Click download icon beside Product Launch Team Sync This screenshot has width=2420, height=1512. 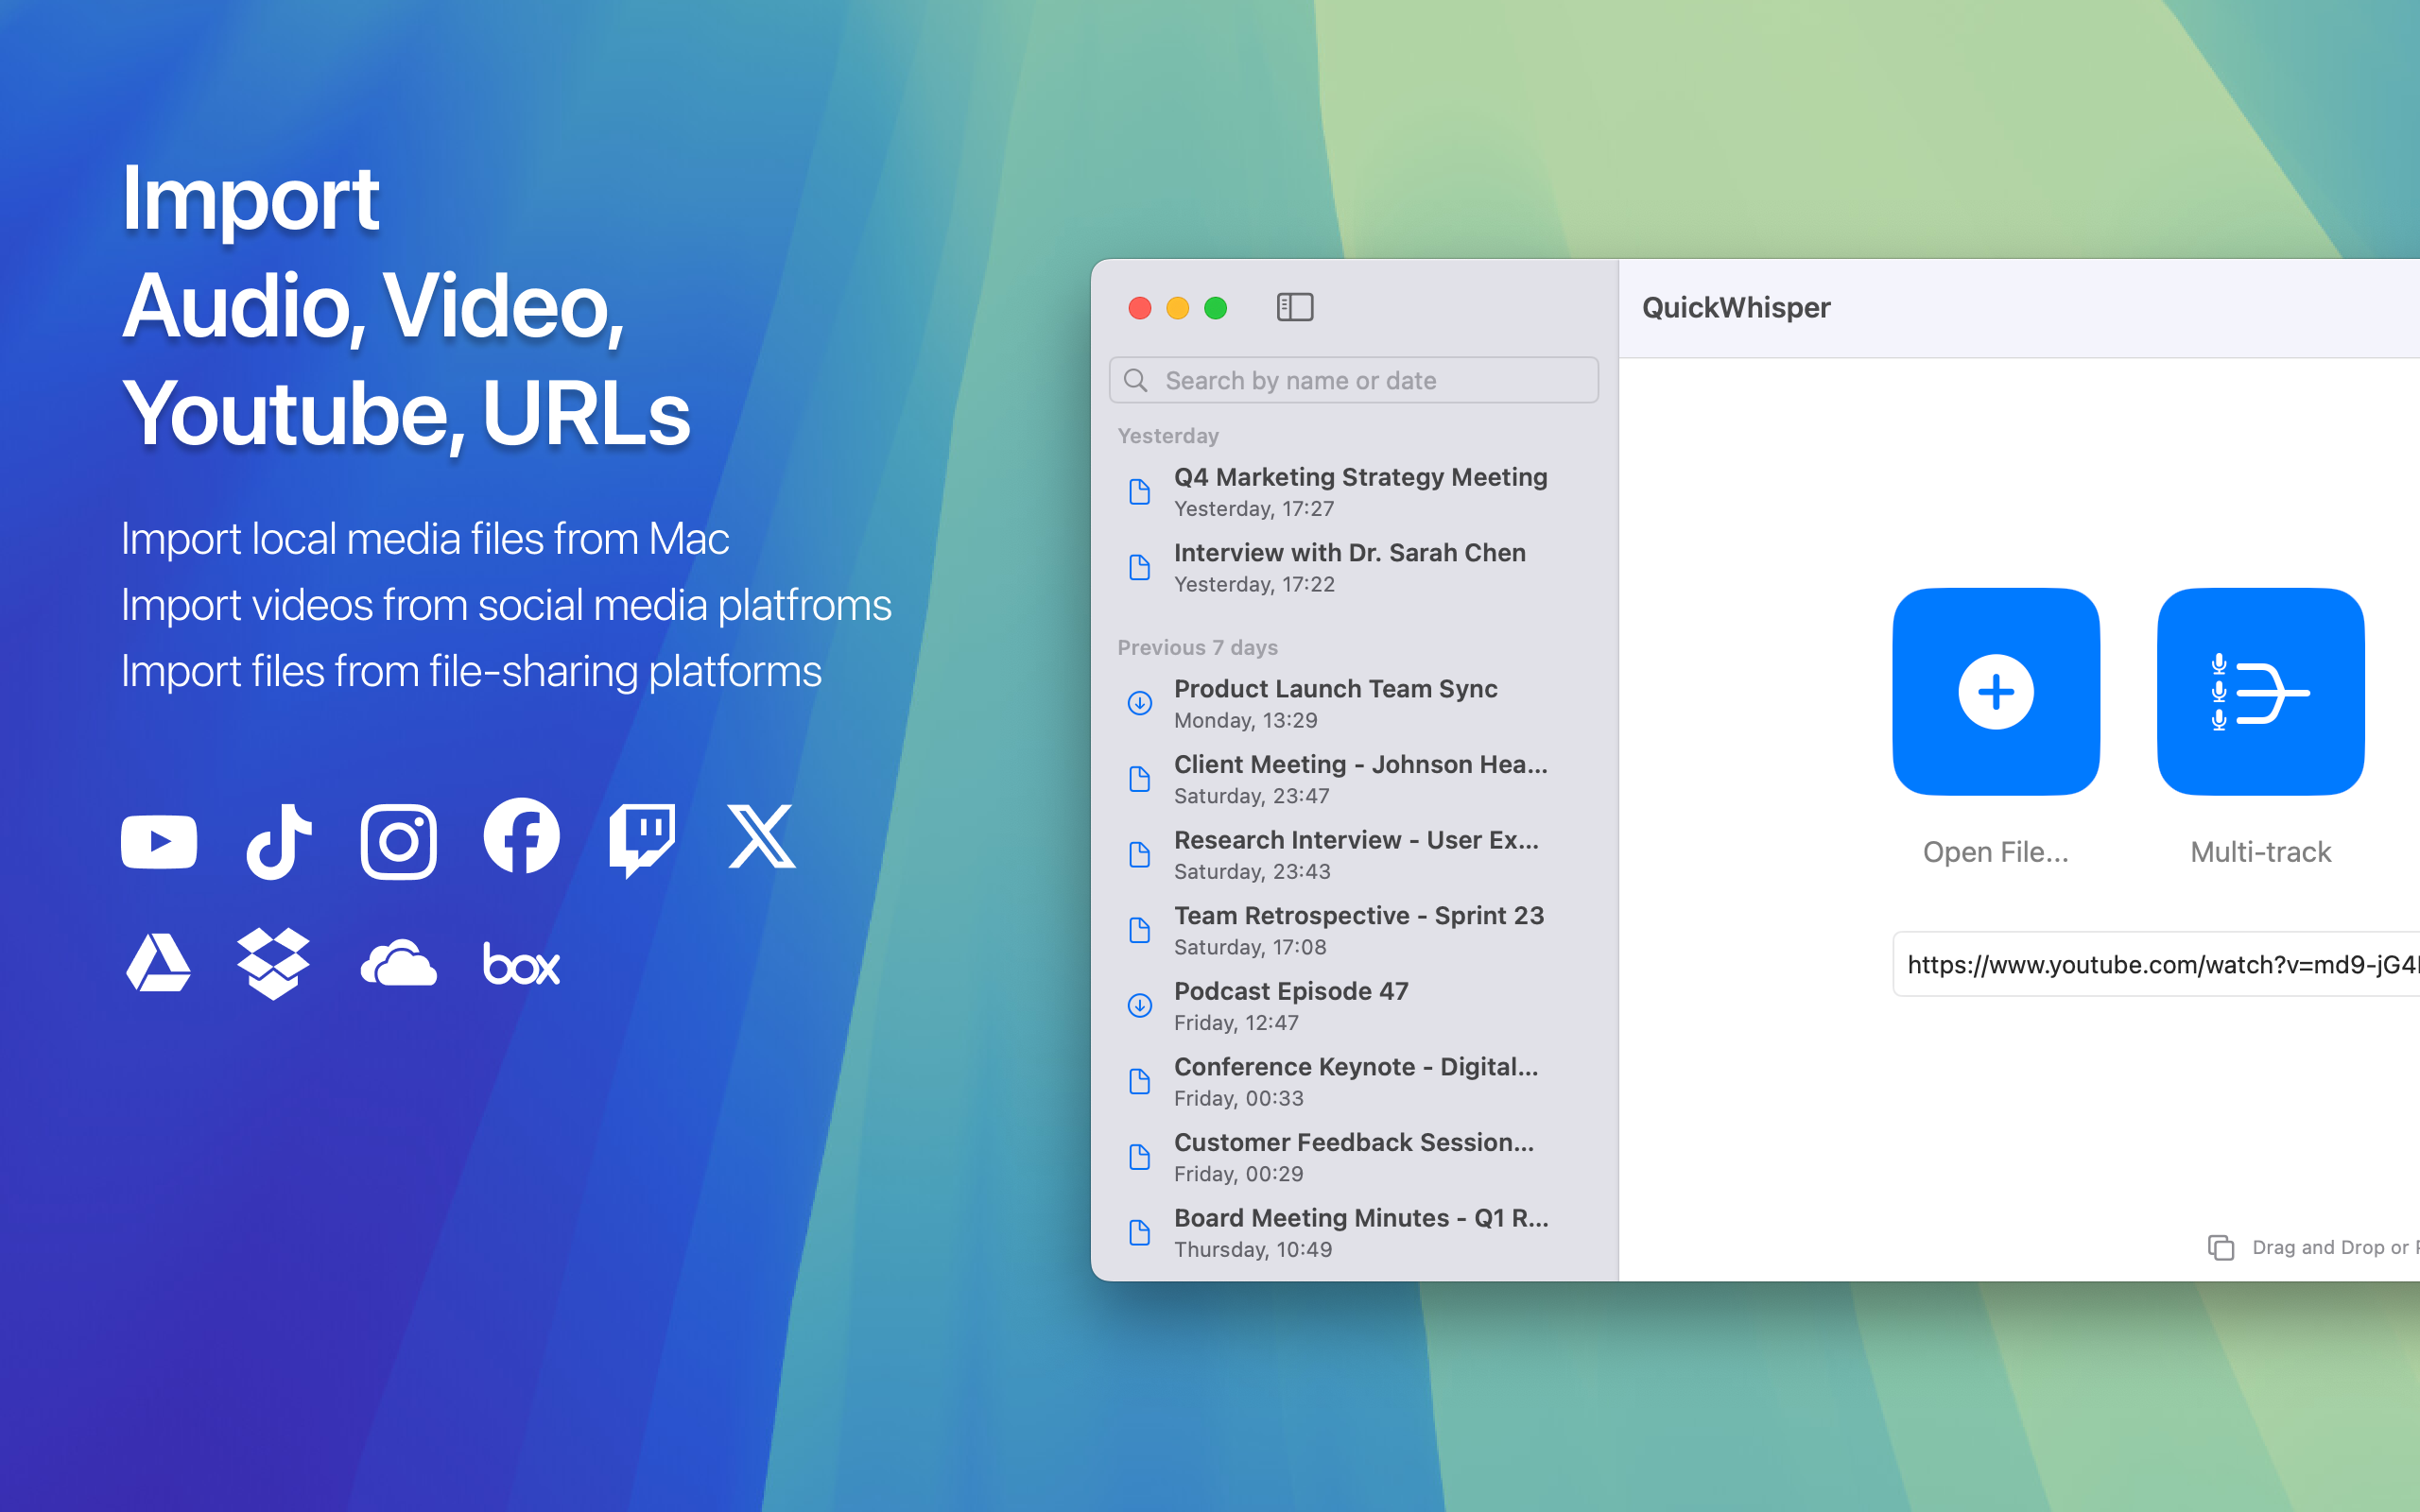pos(1139,703)
